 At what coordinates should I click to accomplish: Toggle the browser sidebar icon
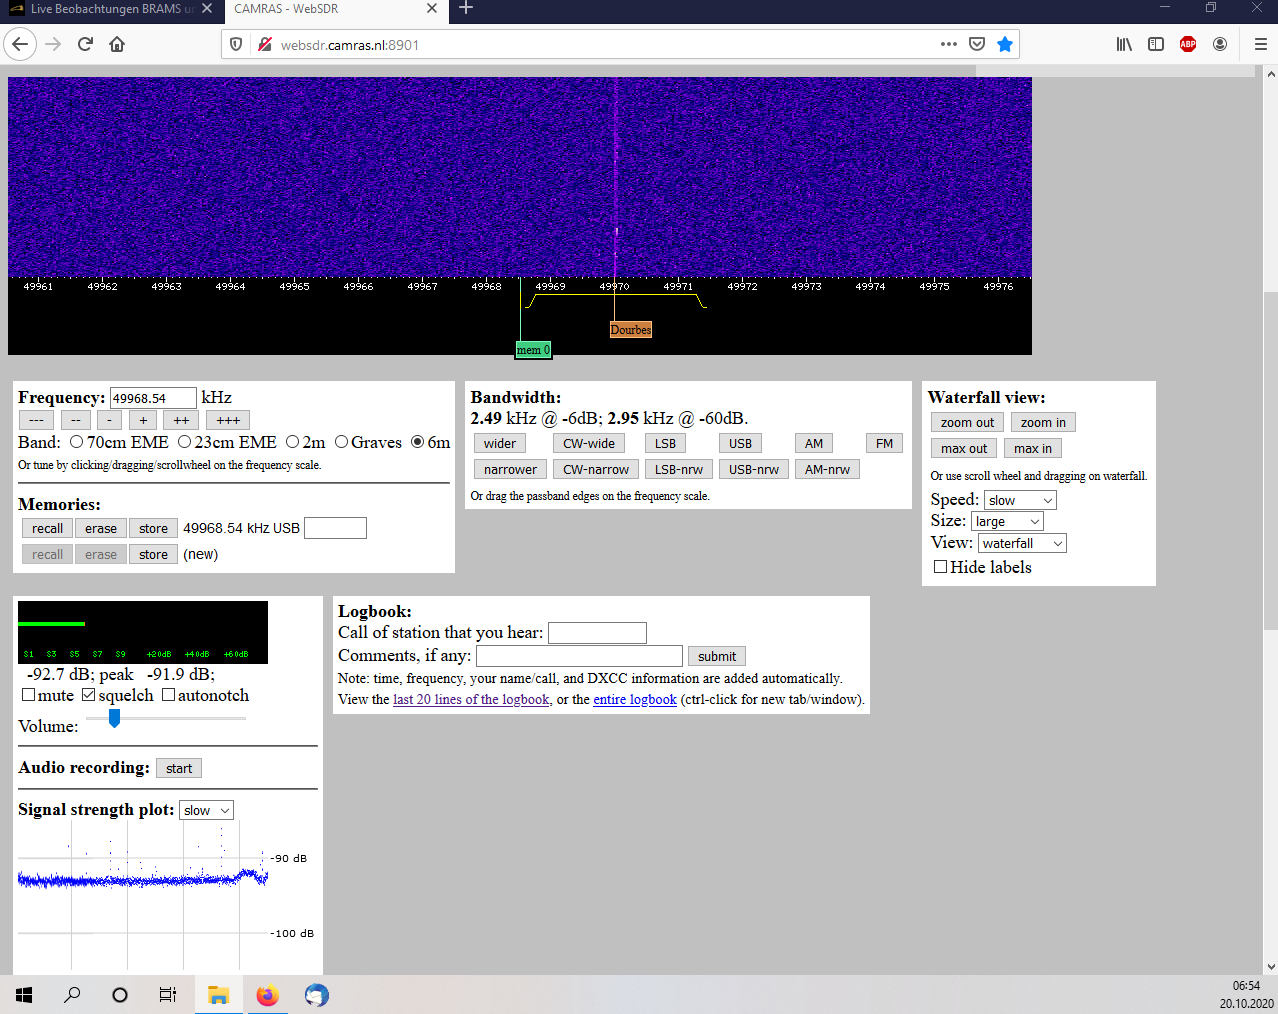(x=1156, y=44)
